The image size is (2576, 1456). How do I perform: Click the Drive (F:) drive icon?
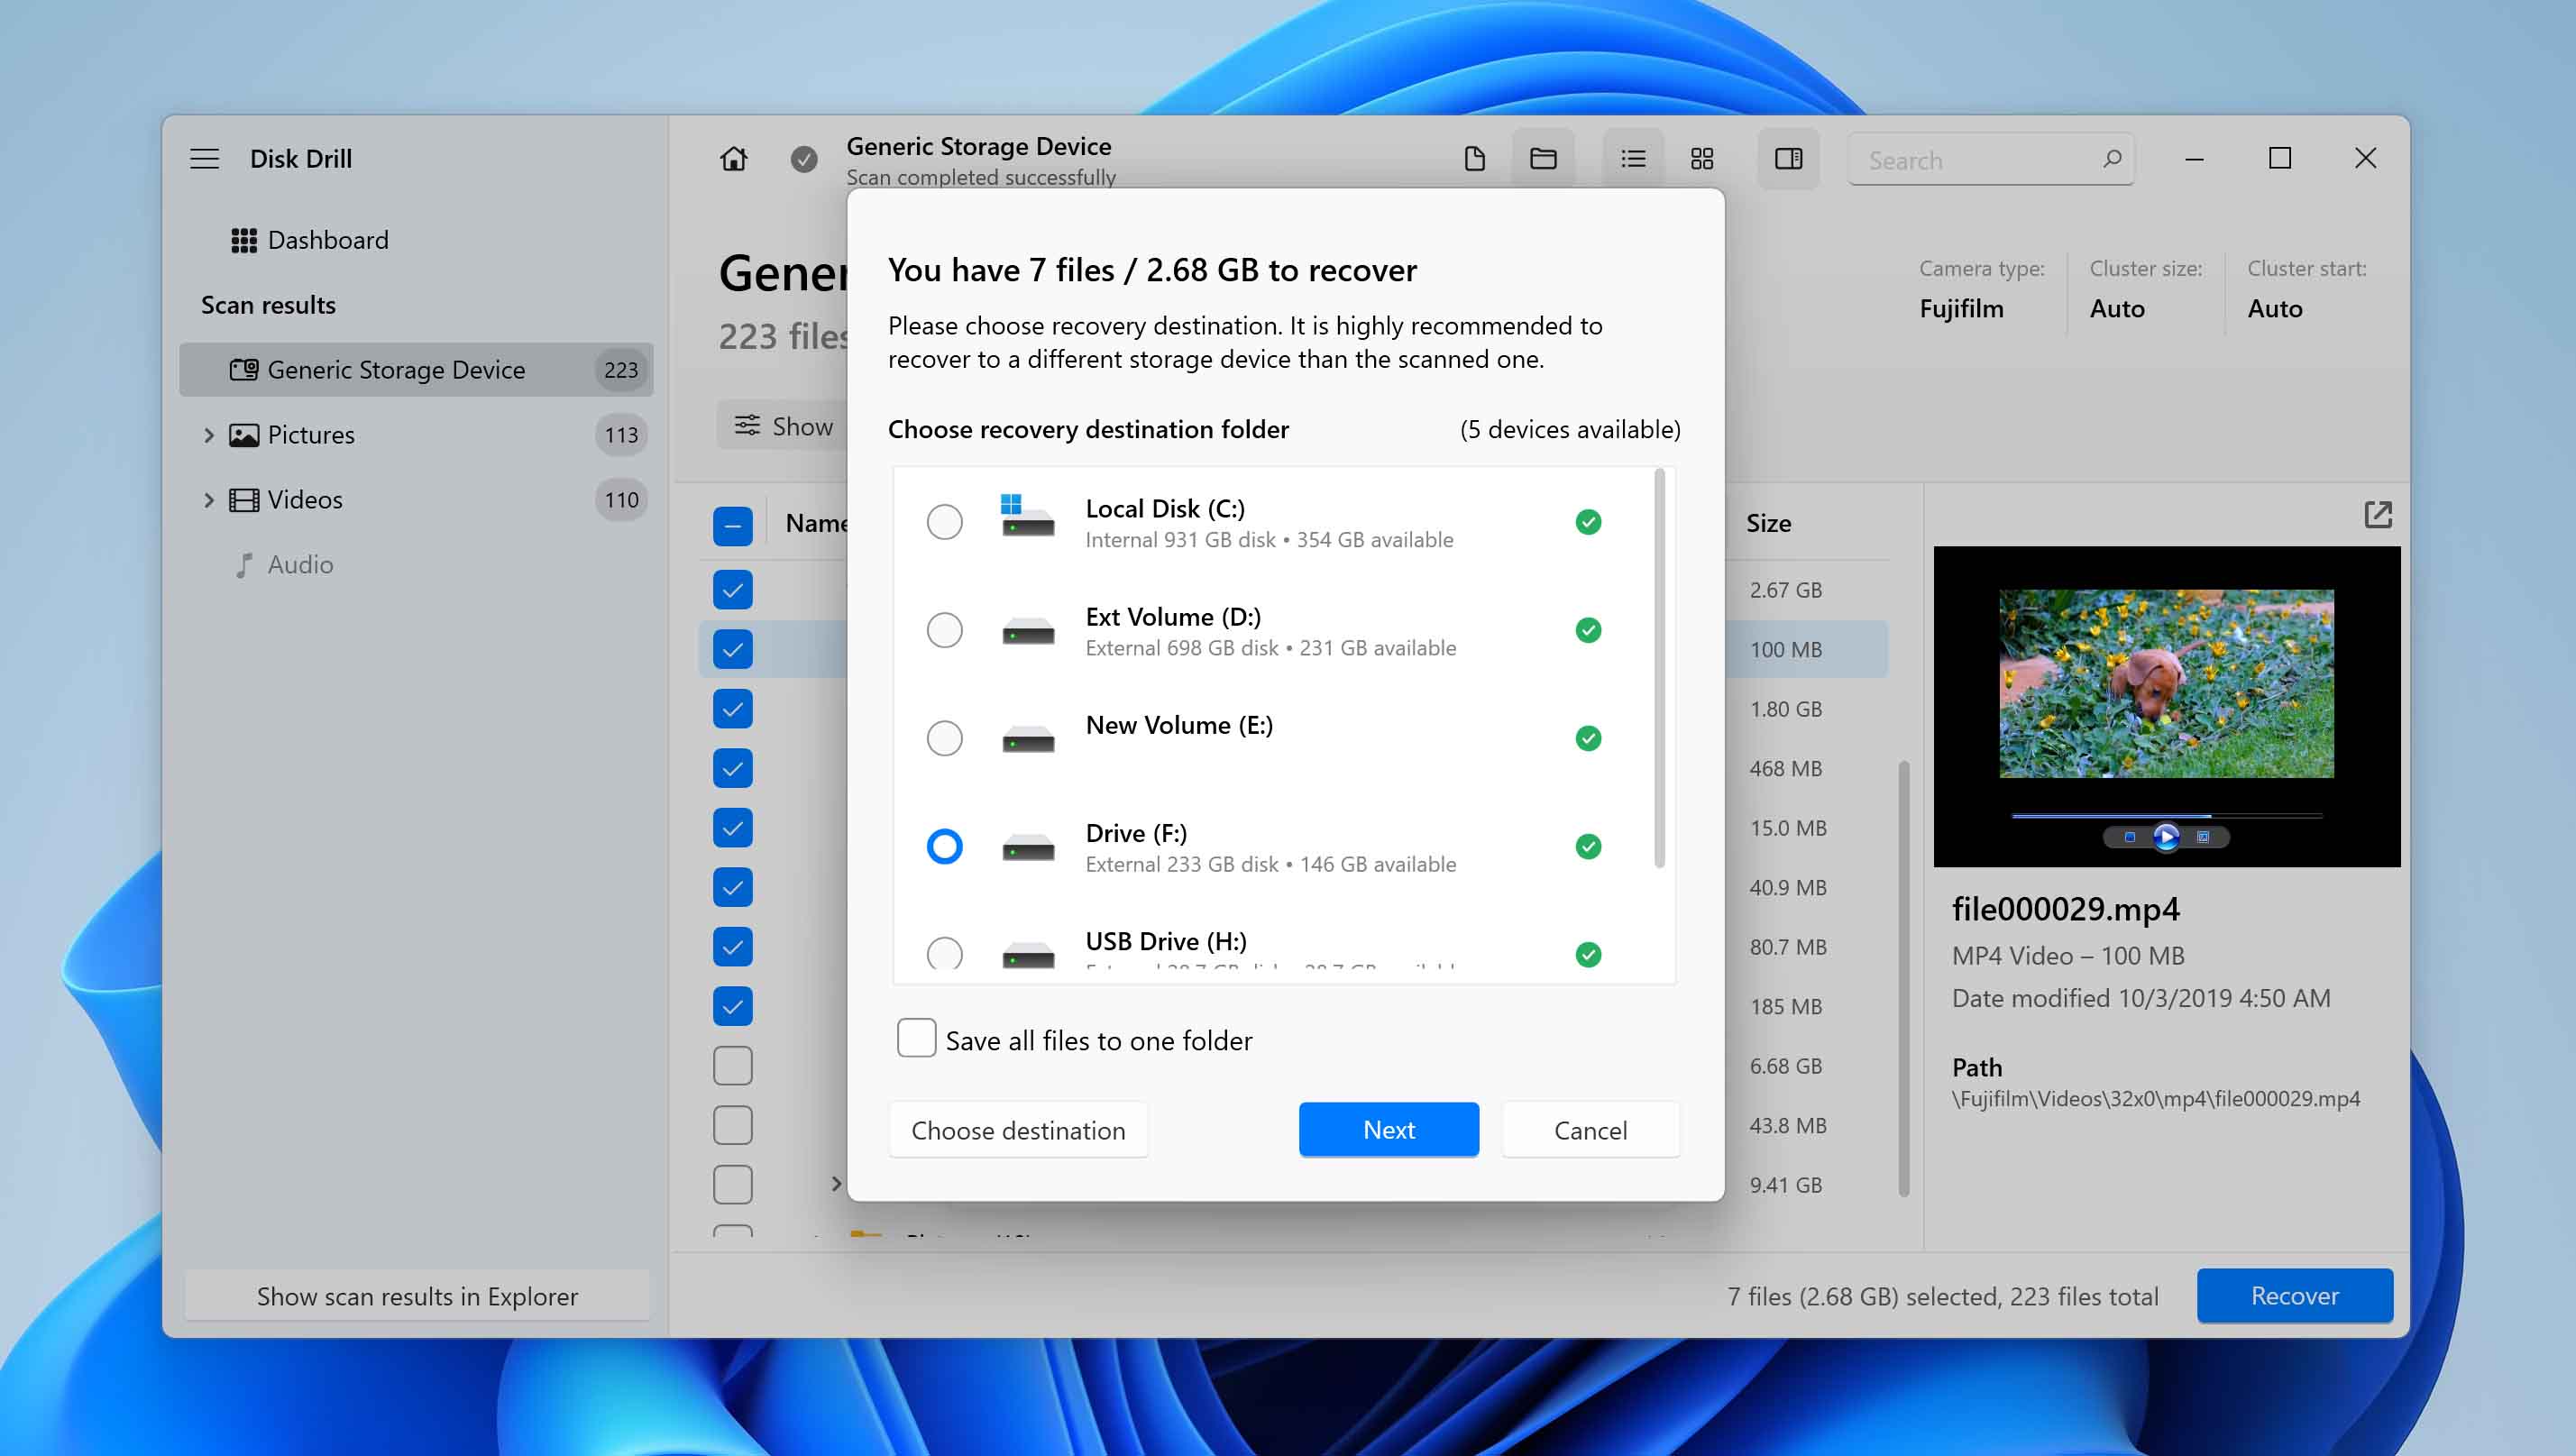1027,848
